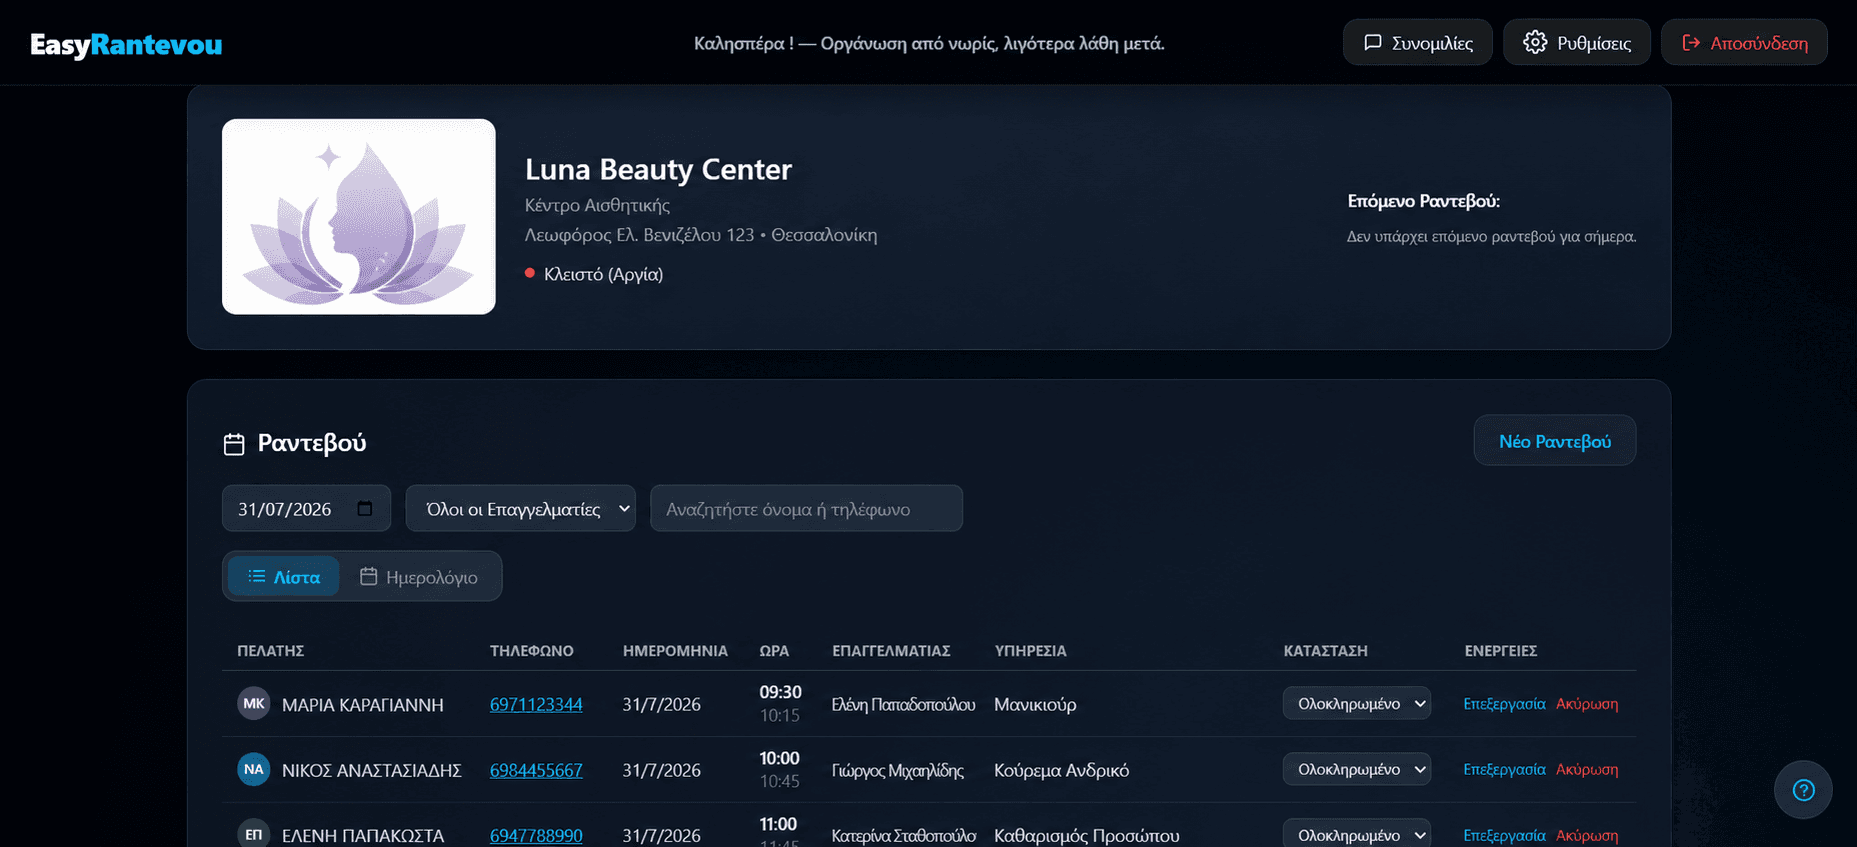The image size is (1857, 847).
Task: Click Ακύρωση for ΝΙΚΟΣ ΑΝΑΣΤΑΣΙΑΔΗΣ
Action: point(1587,769)
